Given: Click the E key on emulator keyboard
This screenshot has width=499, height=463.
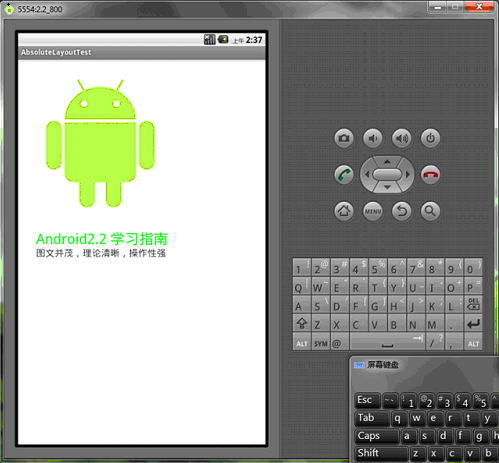Looking at the screenshot, I should coord(340,286).
